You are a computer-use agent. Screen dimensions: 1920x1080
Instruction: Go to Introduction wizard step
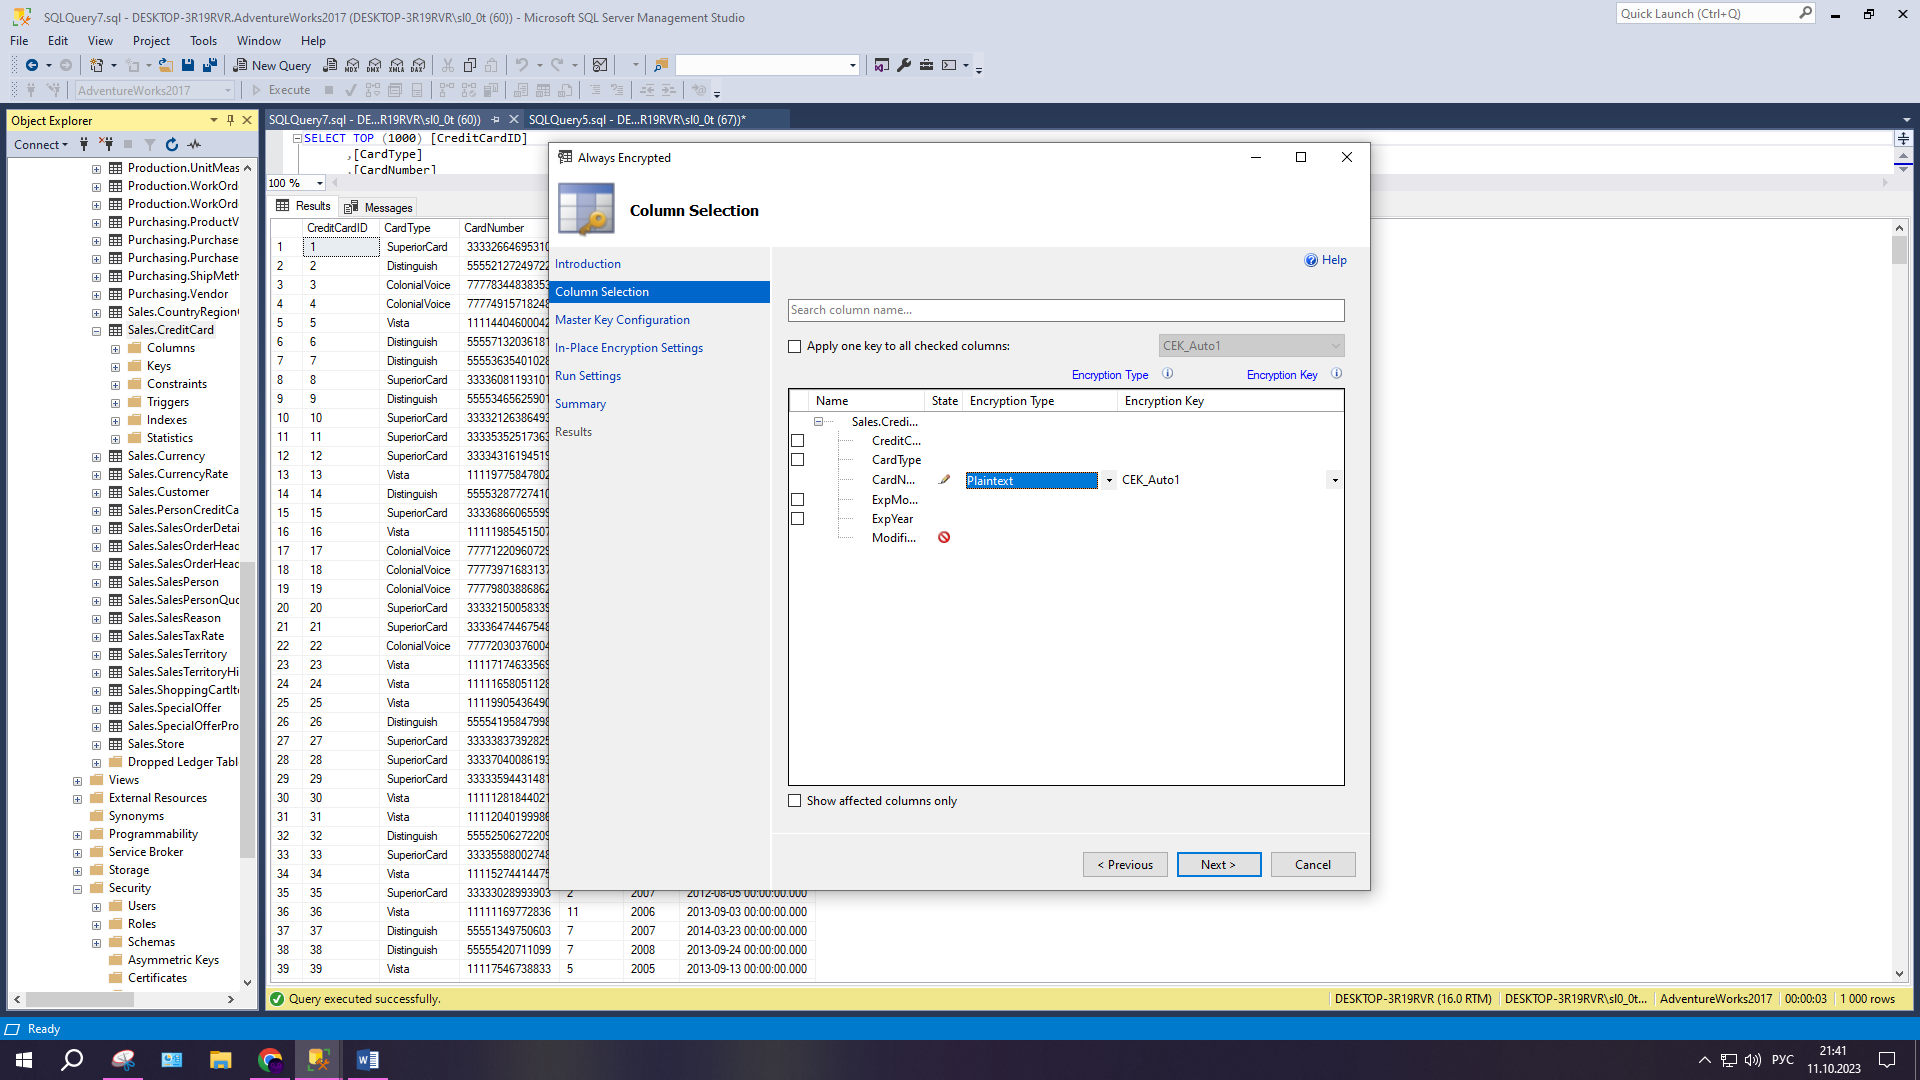point(588,264)
